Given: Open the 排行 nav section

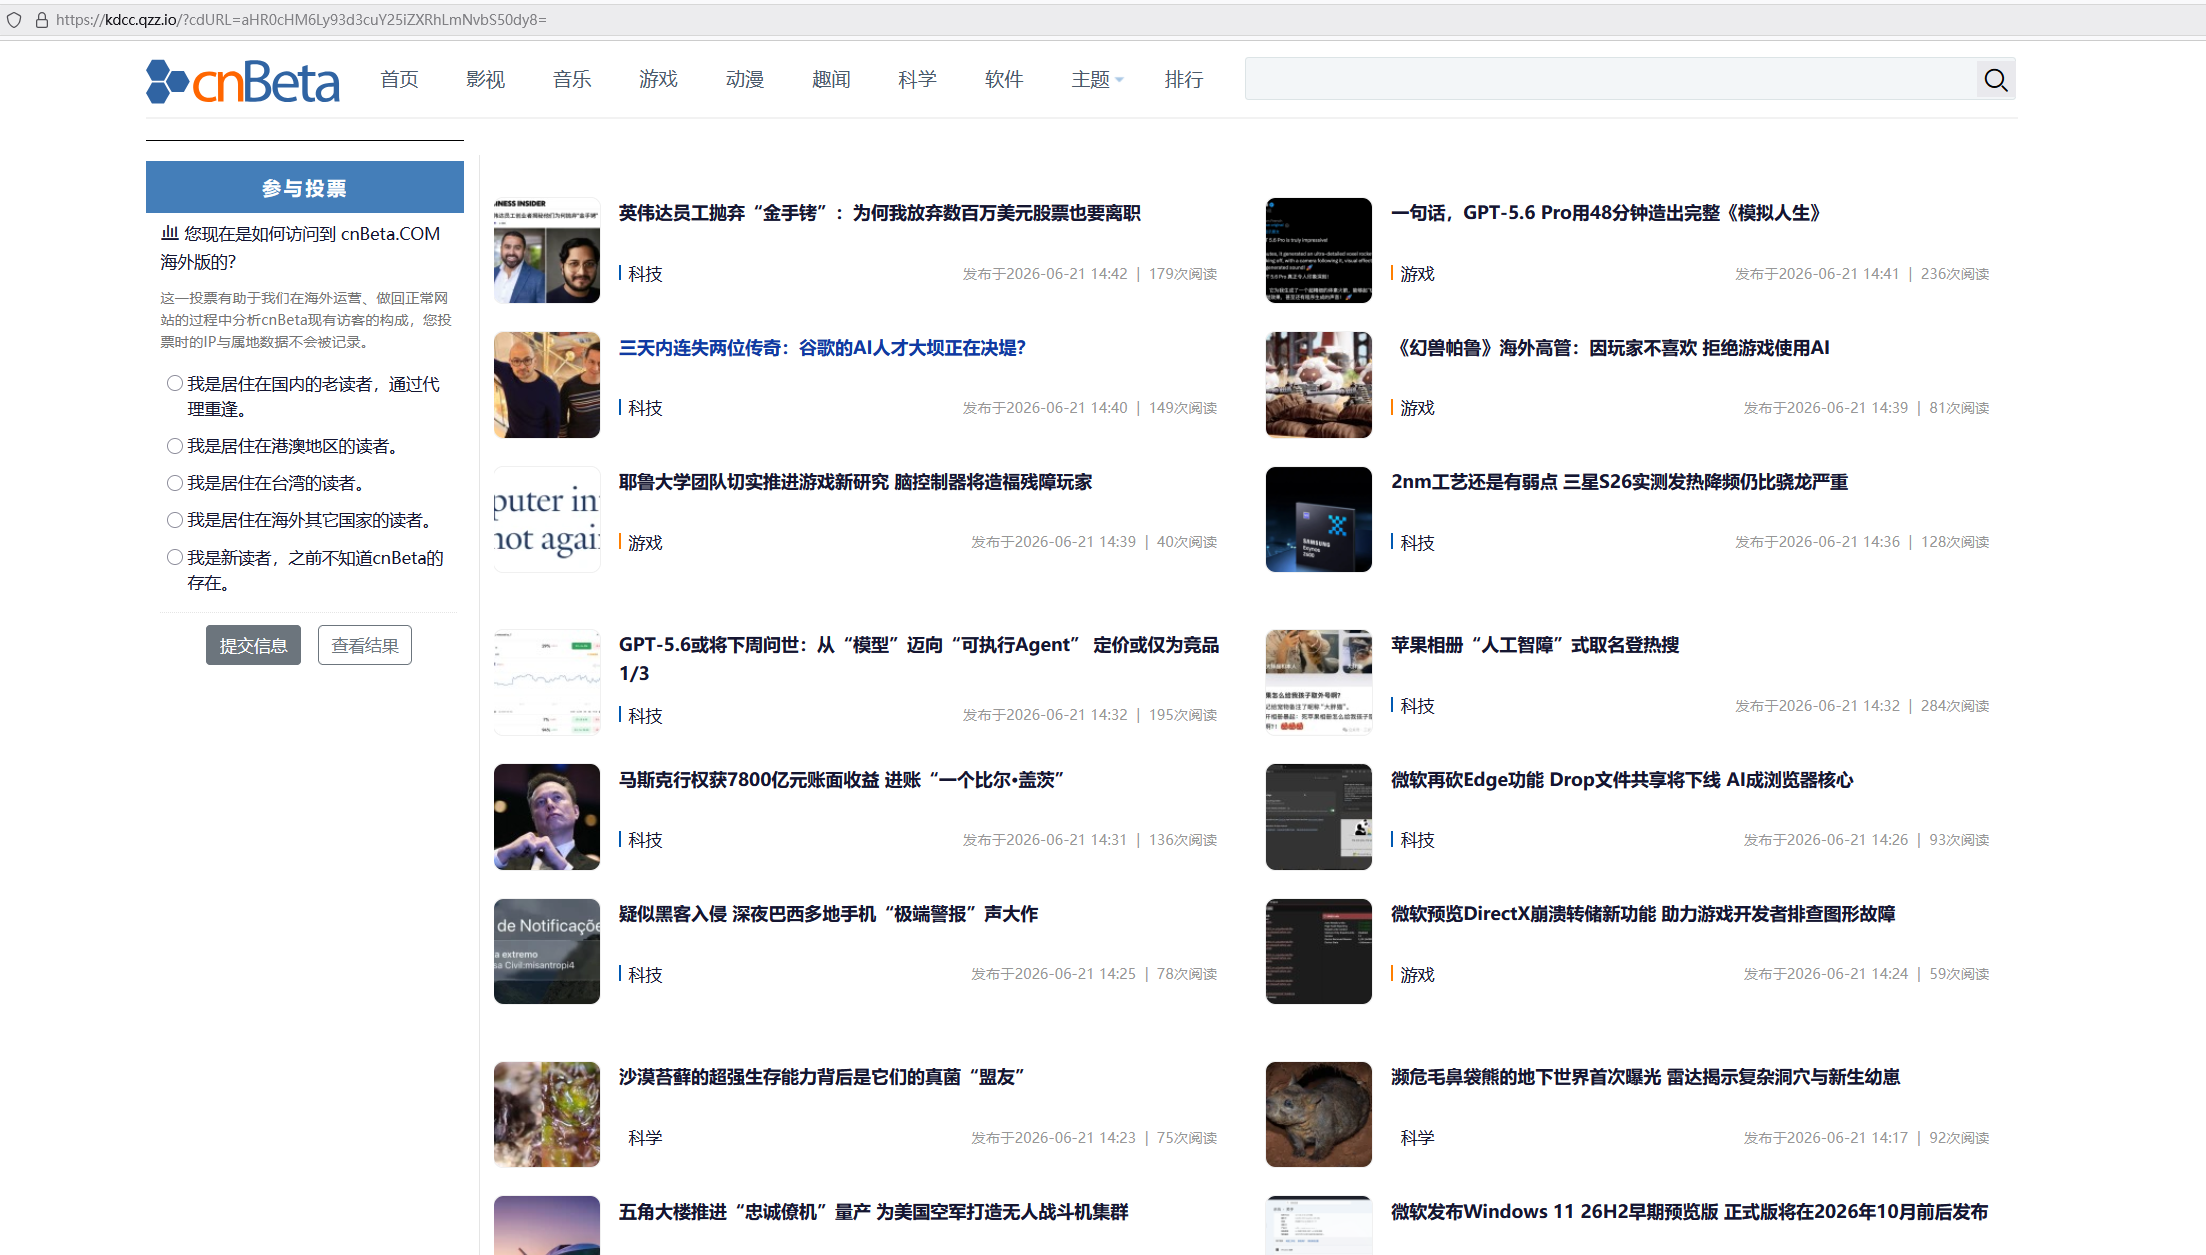Looking at the screenshot, I should (1184, 80).
